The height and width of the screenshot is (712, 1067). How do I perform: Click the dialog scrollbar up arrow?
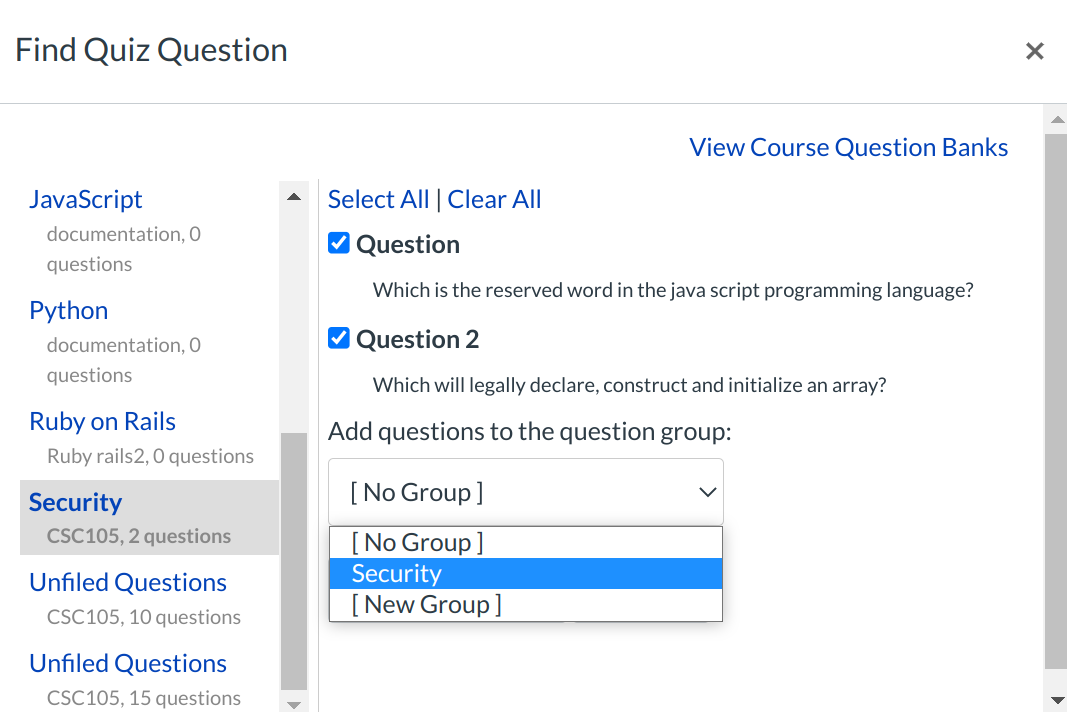tap(1056, 120)
